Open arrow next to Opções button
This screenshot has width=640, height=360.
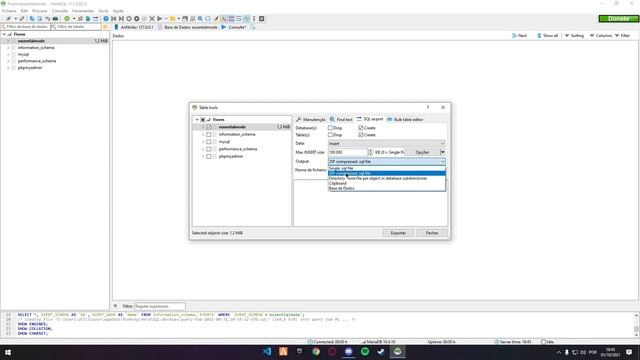(x=442, y=152)
